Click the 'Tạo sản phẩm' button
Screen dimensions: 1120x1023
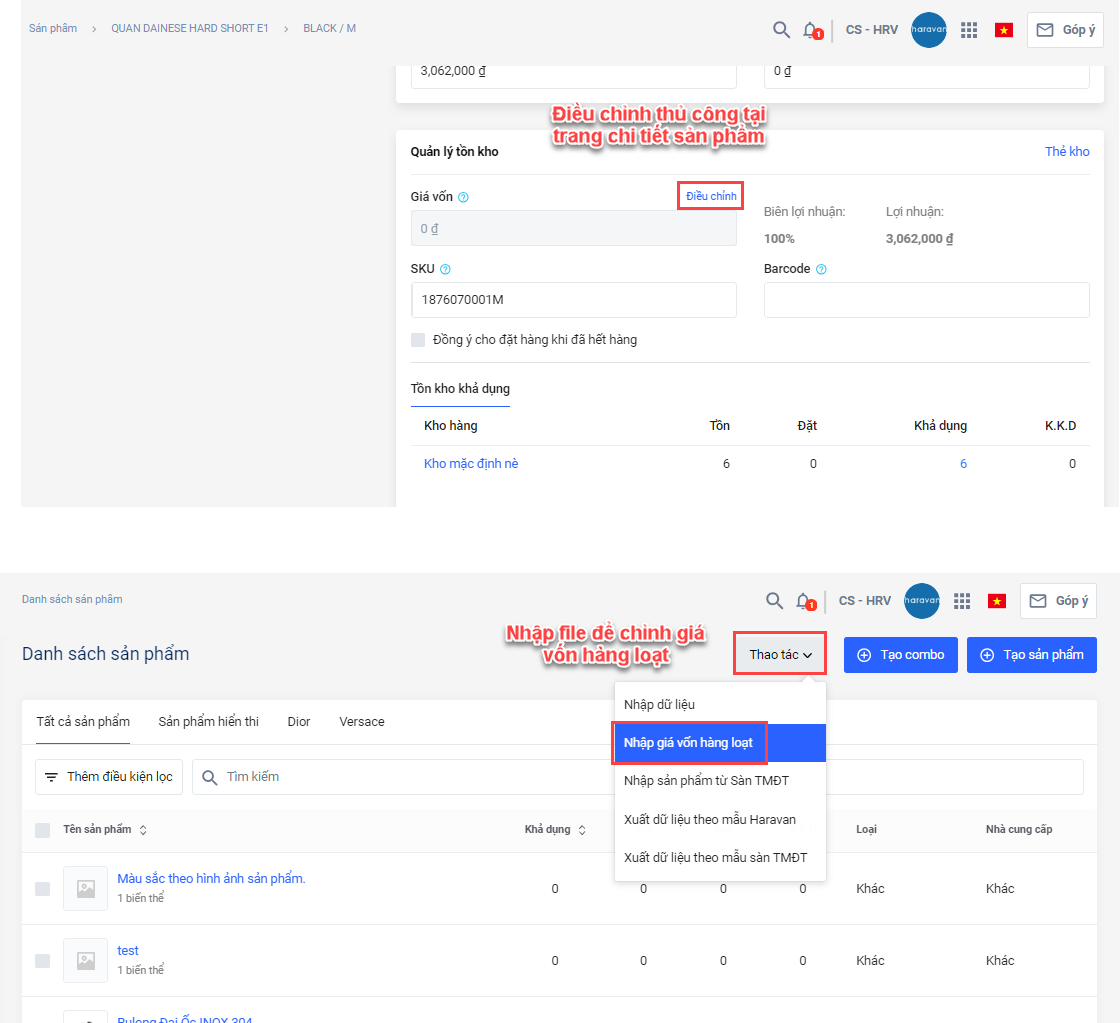[x=1031, y=655]
